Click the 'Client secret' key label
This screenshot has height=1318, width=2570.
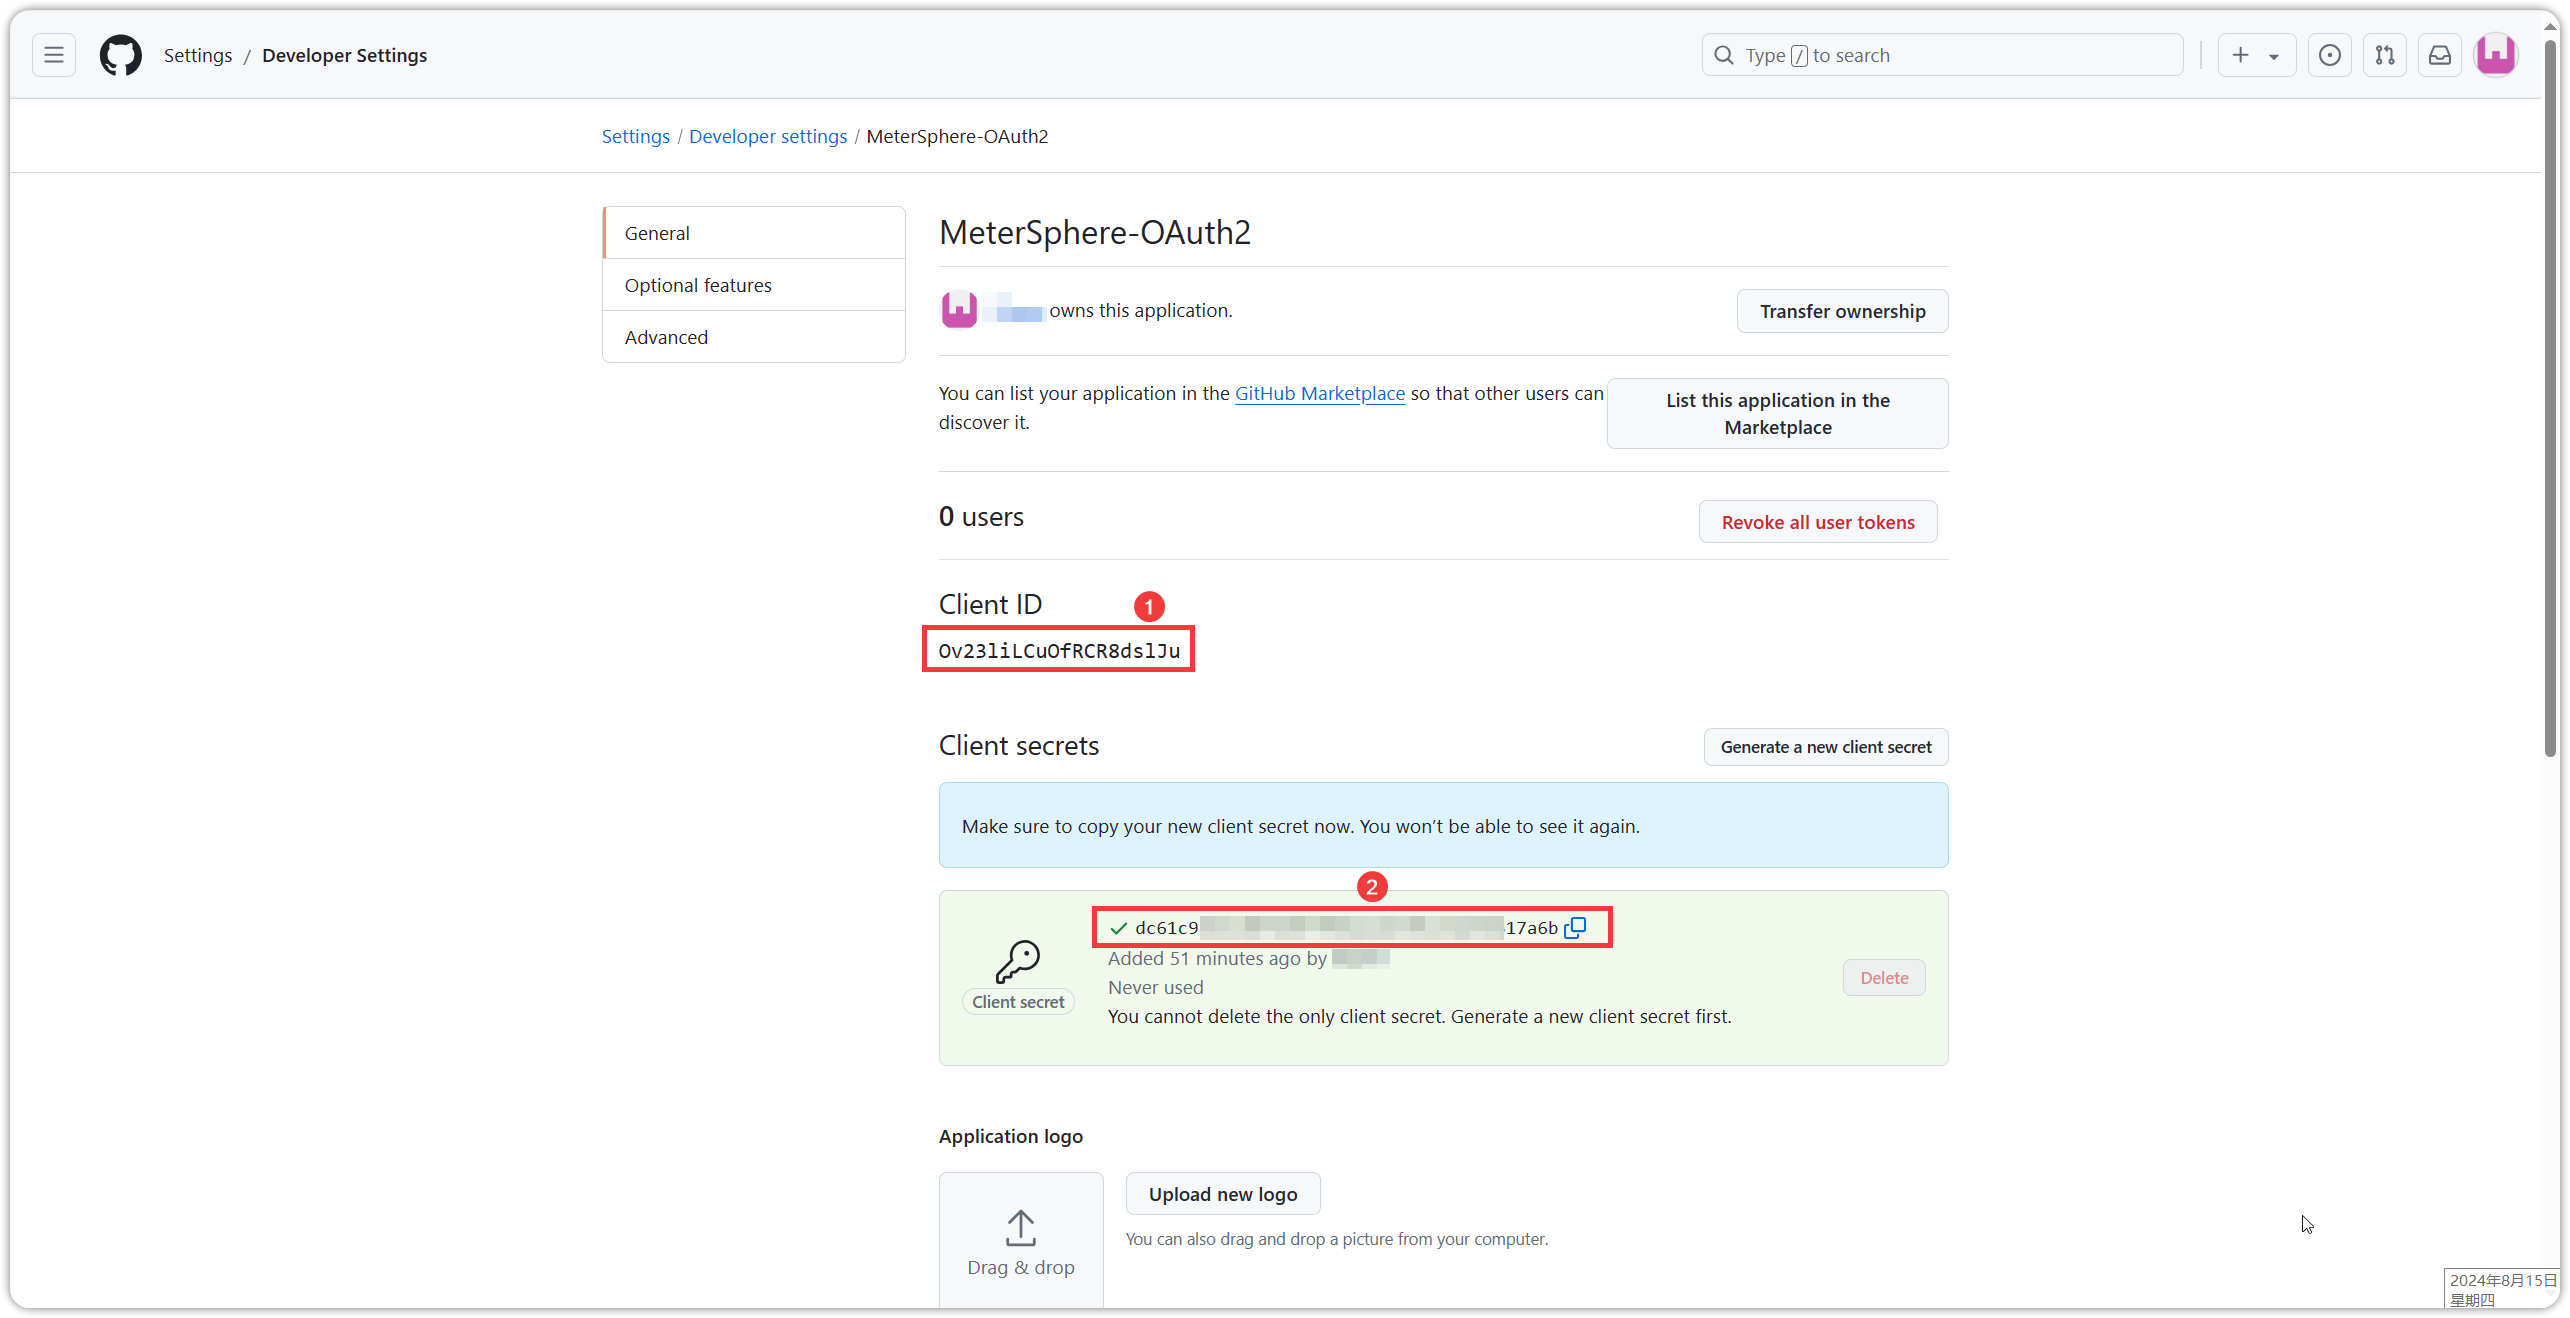(x=1018, y=1002)
